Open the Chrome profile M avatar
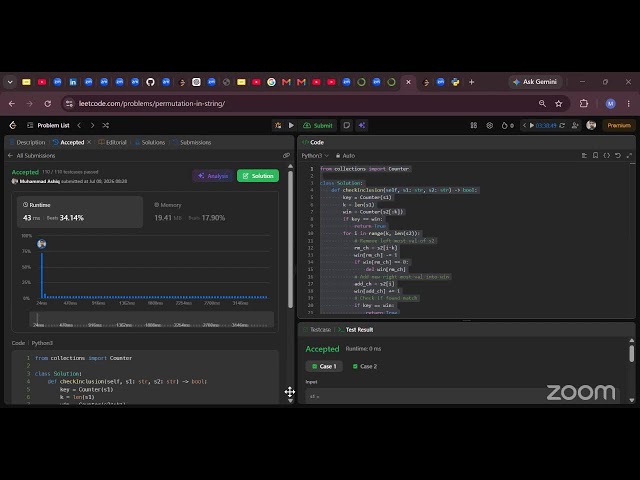 [x=610, y=104]
